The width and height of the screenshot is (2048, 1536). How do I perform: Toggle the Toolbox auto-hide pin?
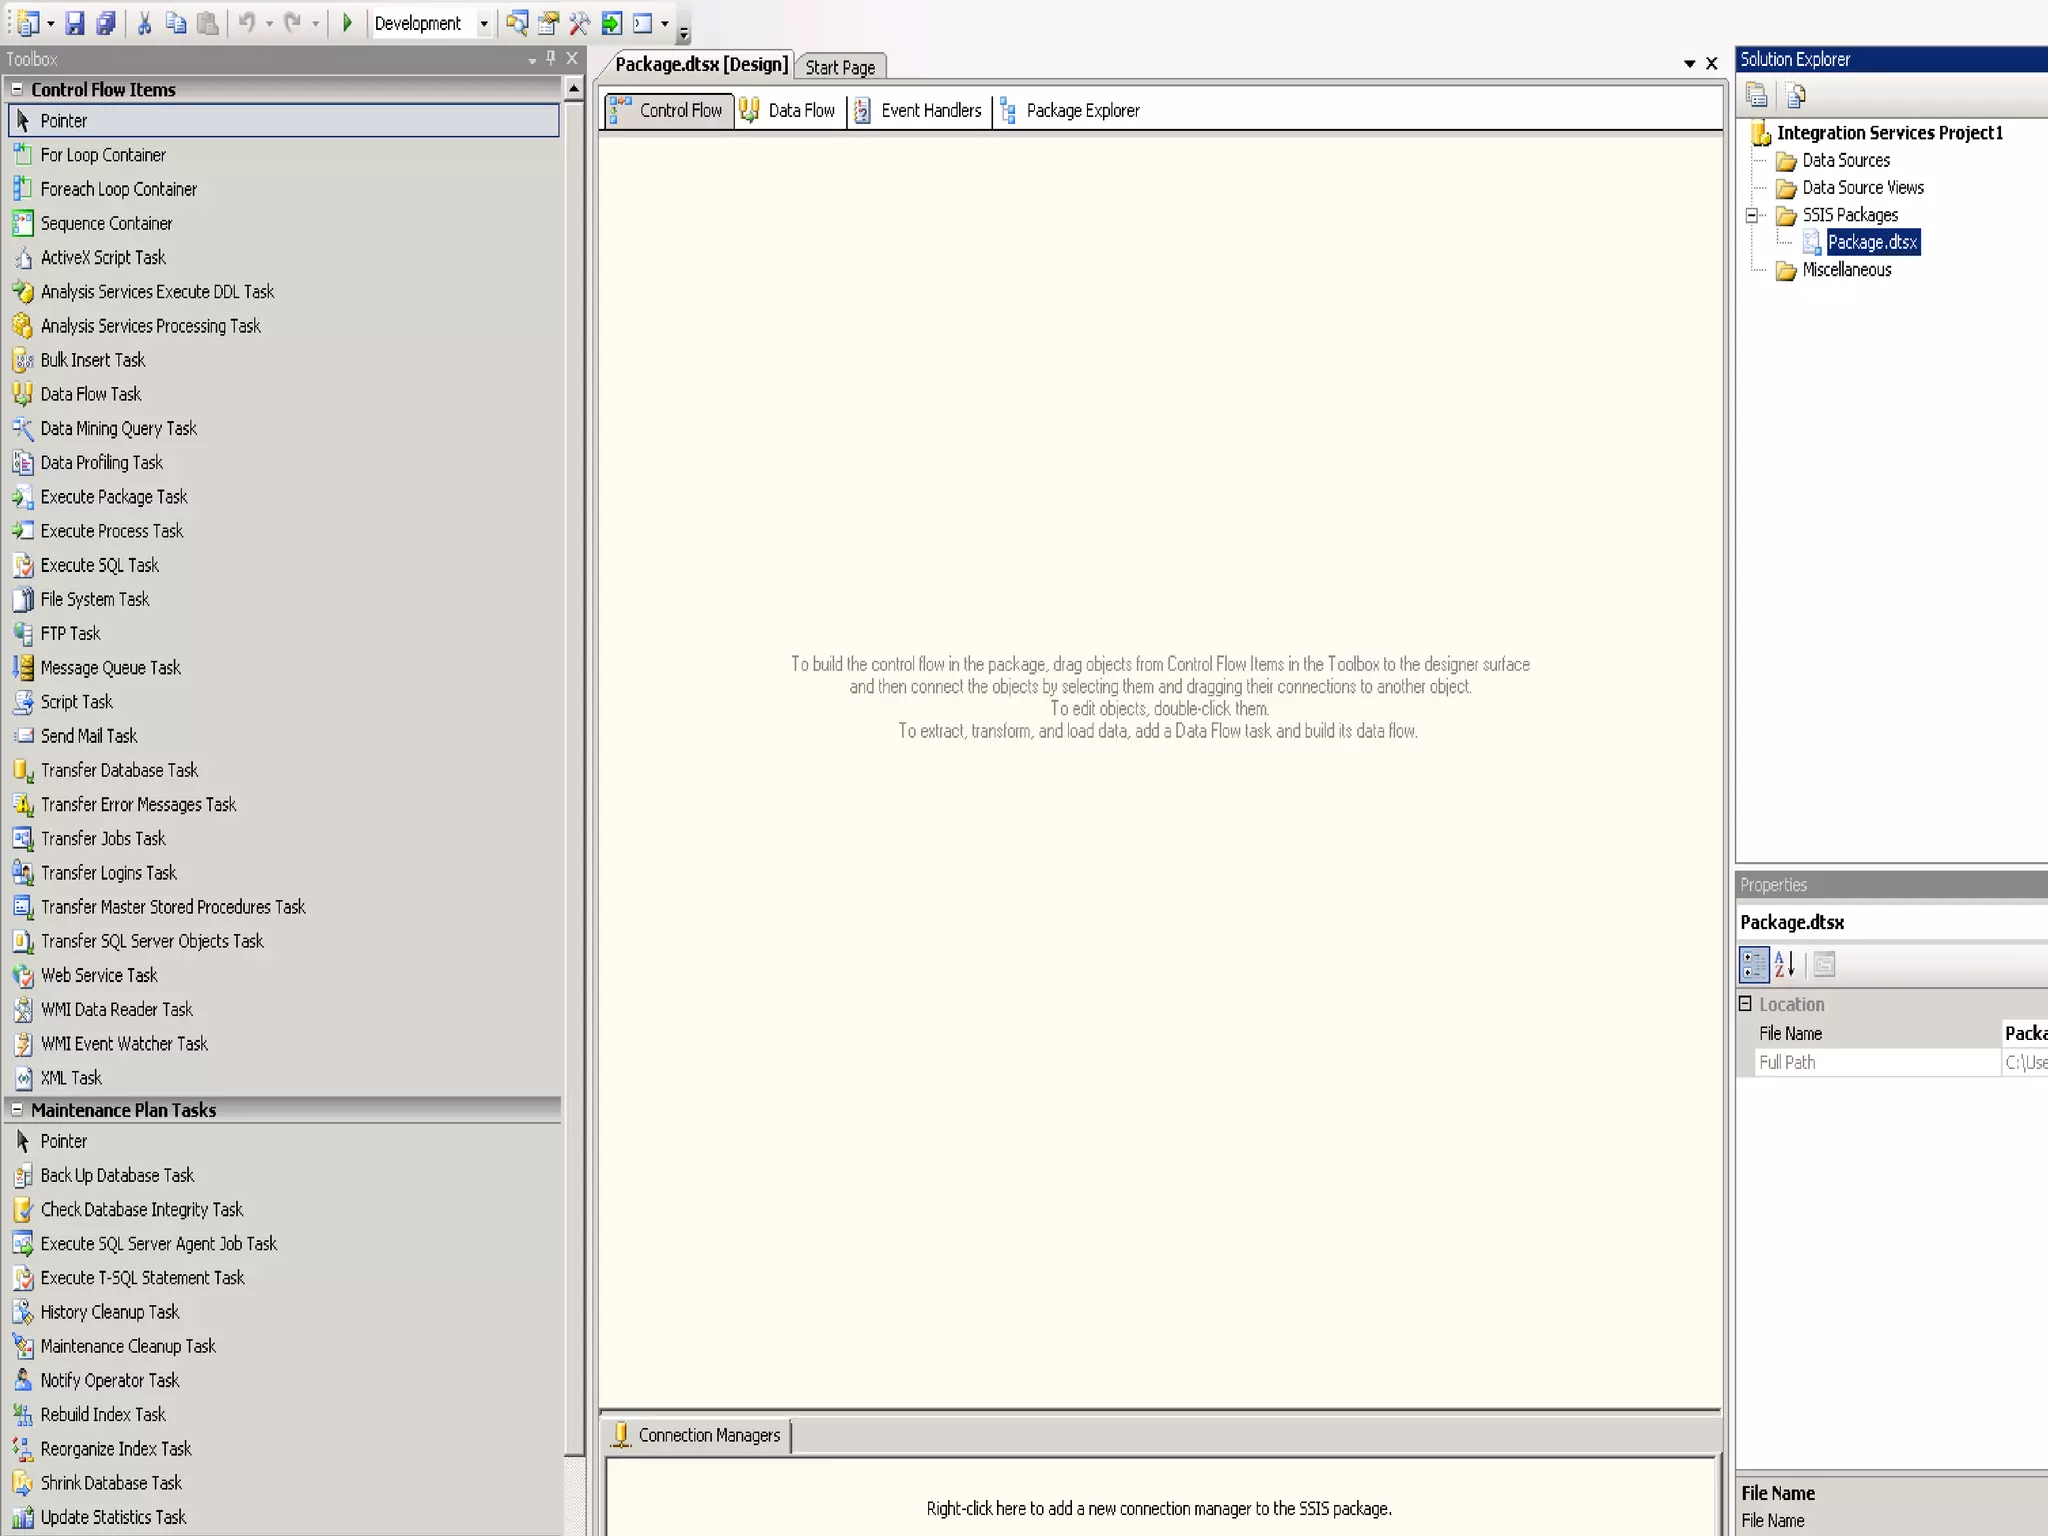pyautogui.click(x=550, y=59)
